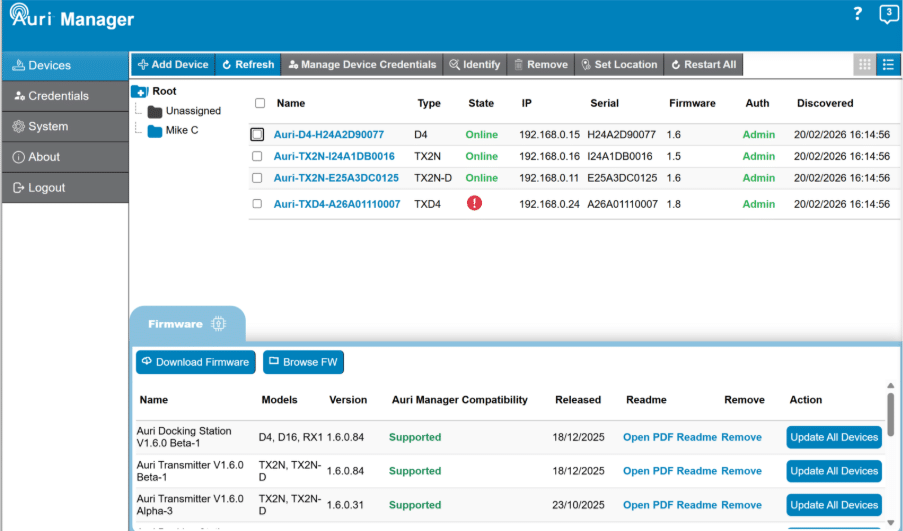Open PDF Readme for Transmitter V1.6.0 Beta-1

tap(670, 471)
